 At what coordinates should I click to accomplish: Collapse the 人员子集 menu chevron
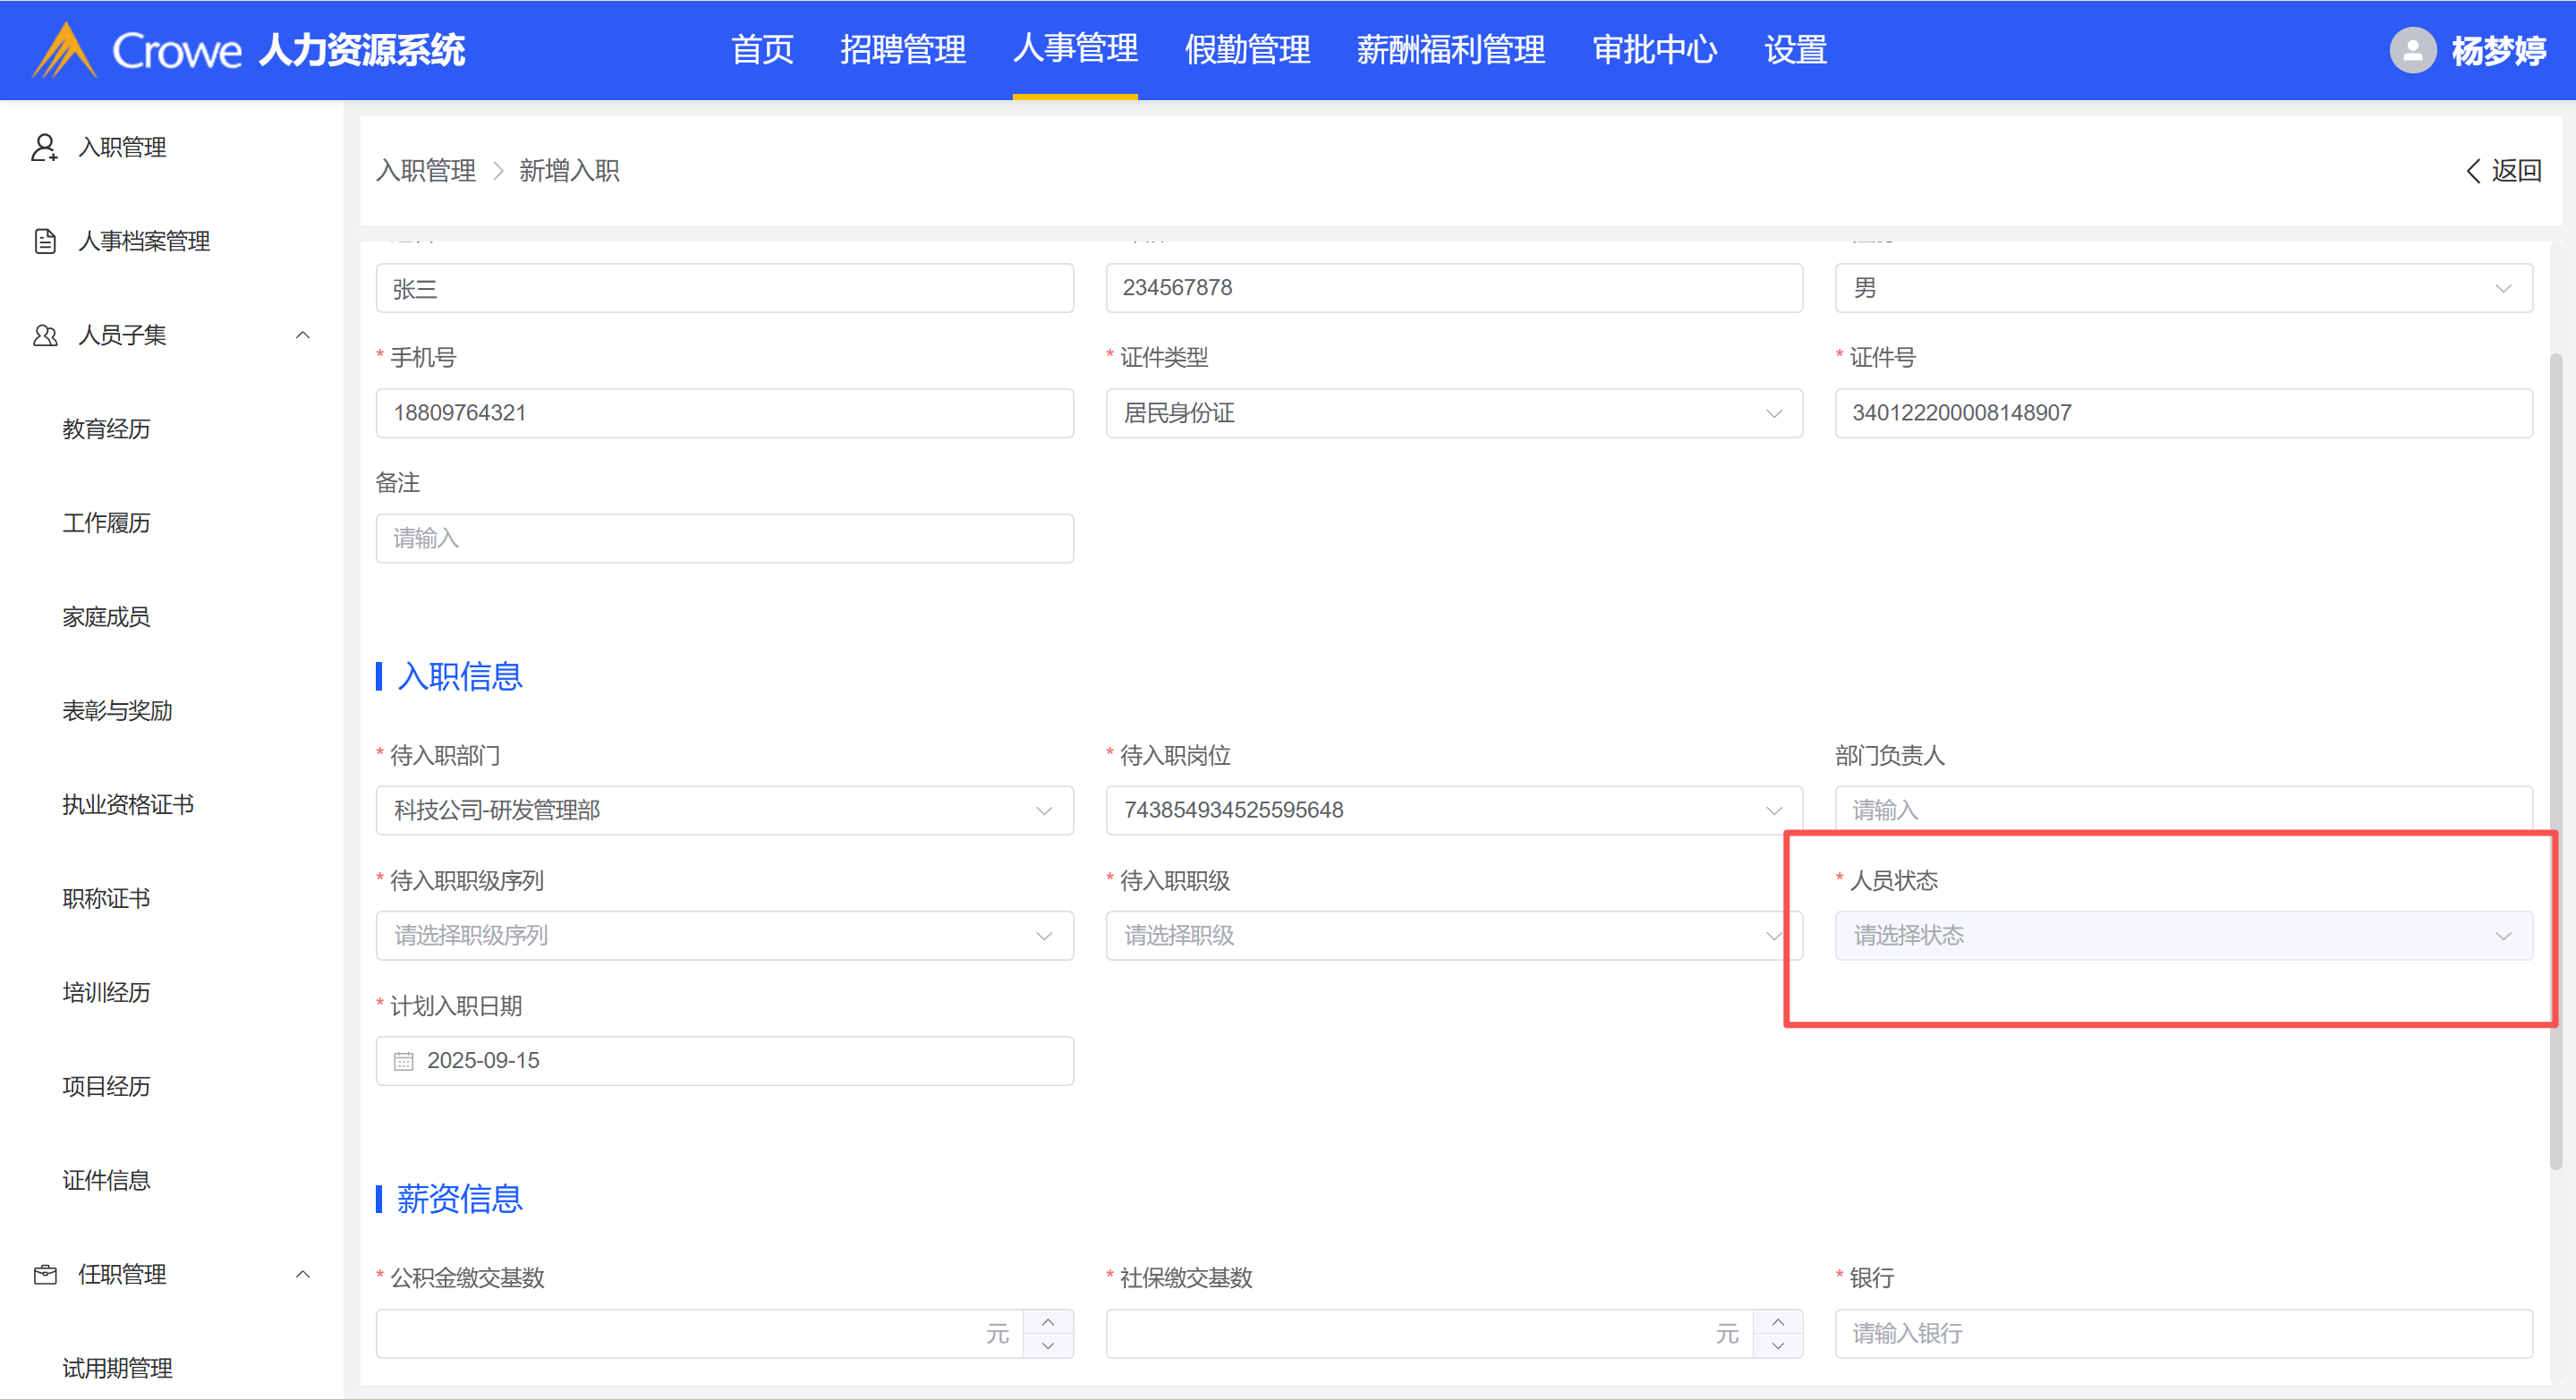302,335
